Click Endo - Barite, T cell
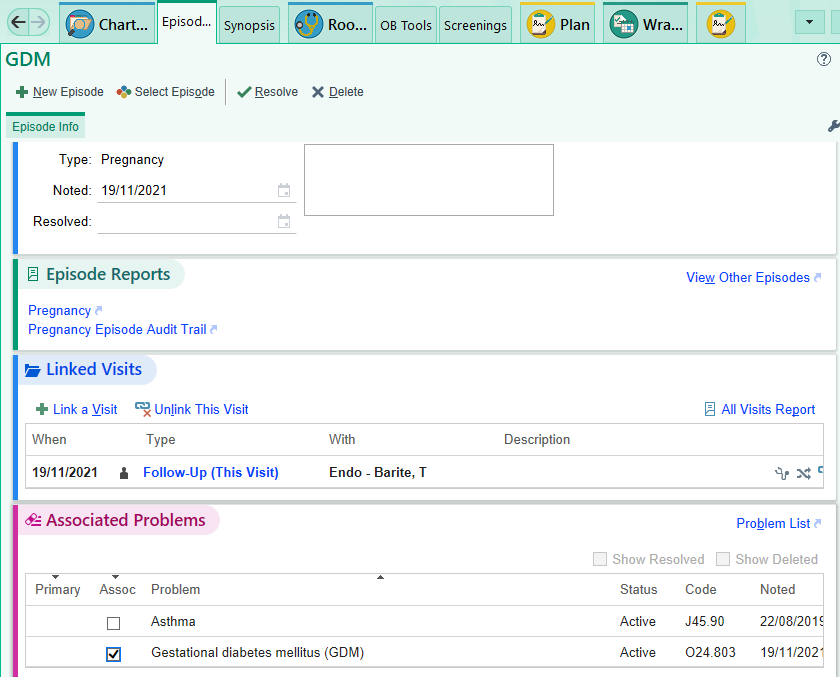The height and width of the screenshot is (677, 840). click(x=378, y=472)
